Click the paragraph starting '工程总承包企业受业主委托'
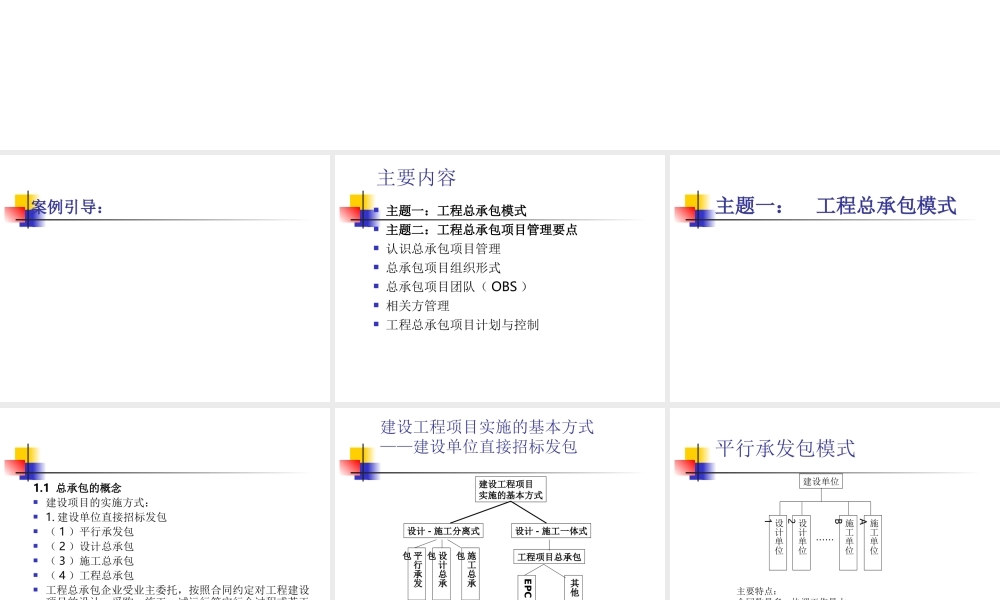Viewport: 1000px width, 600px height. [177, 592]
